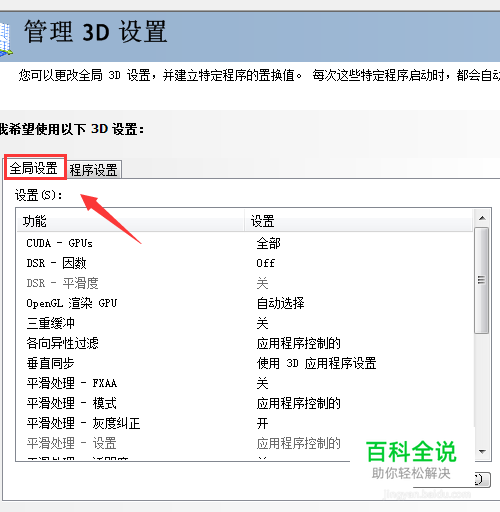Click the 全部 value for CUDA
This screenshot has width=500, height=512.
coord(269,243)
